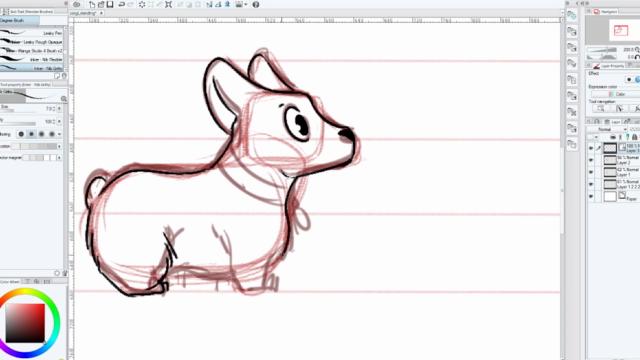The width and height of the screenshot is (640, 360).
Task: Select the Leaky Pen brush
Action: [x=32, y=33]
